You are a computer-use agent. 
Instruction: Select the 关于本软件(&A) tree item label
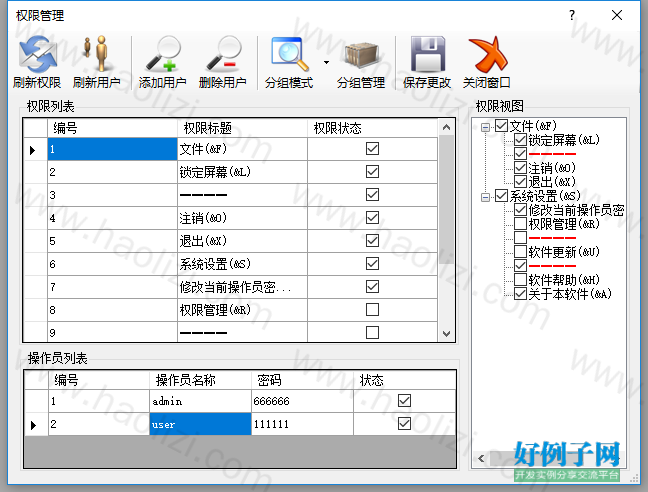[x=570, y=294]
